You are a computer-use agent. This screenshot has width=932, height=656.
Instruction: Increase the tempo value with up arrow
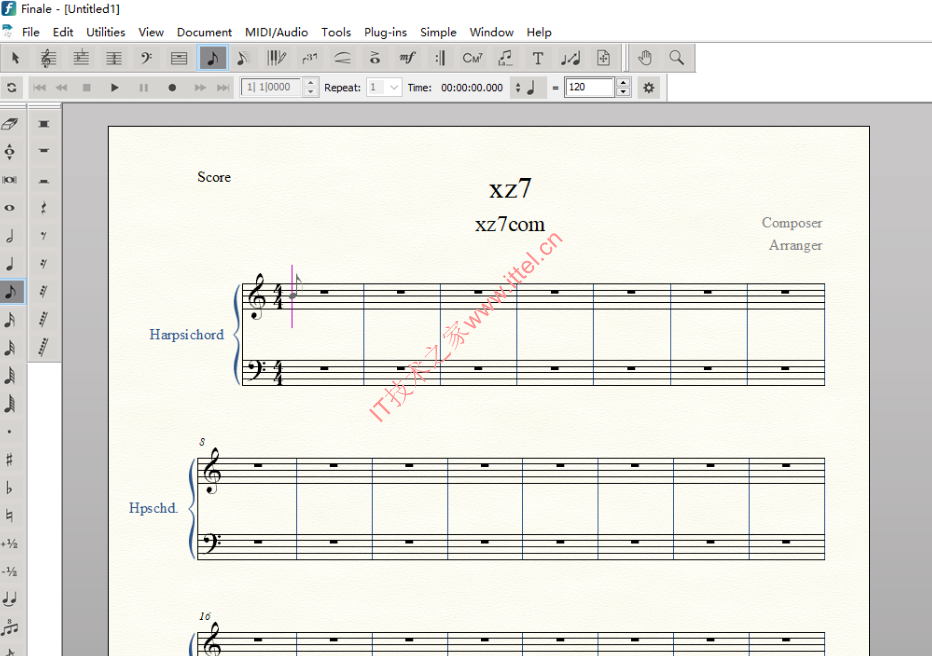[623, 83]
